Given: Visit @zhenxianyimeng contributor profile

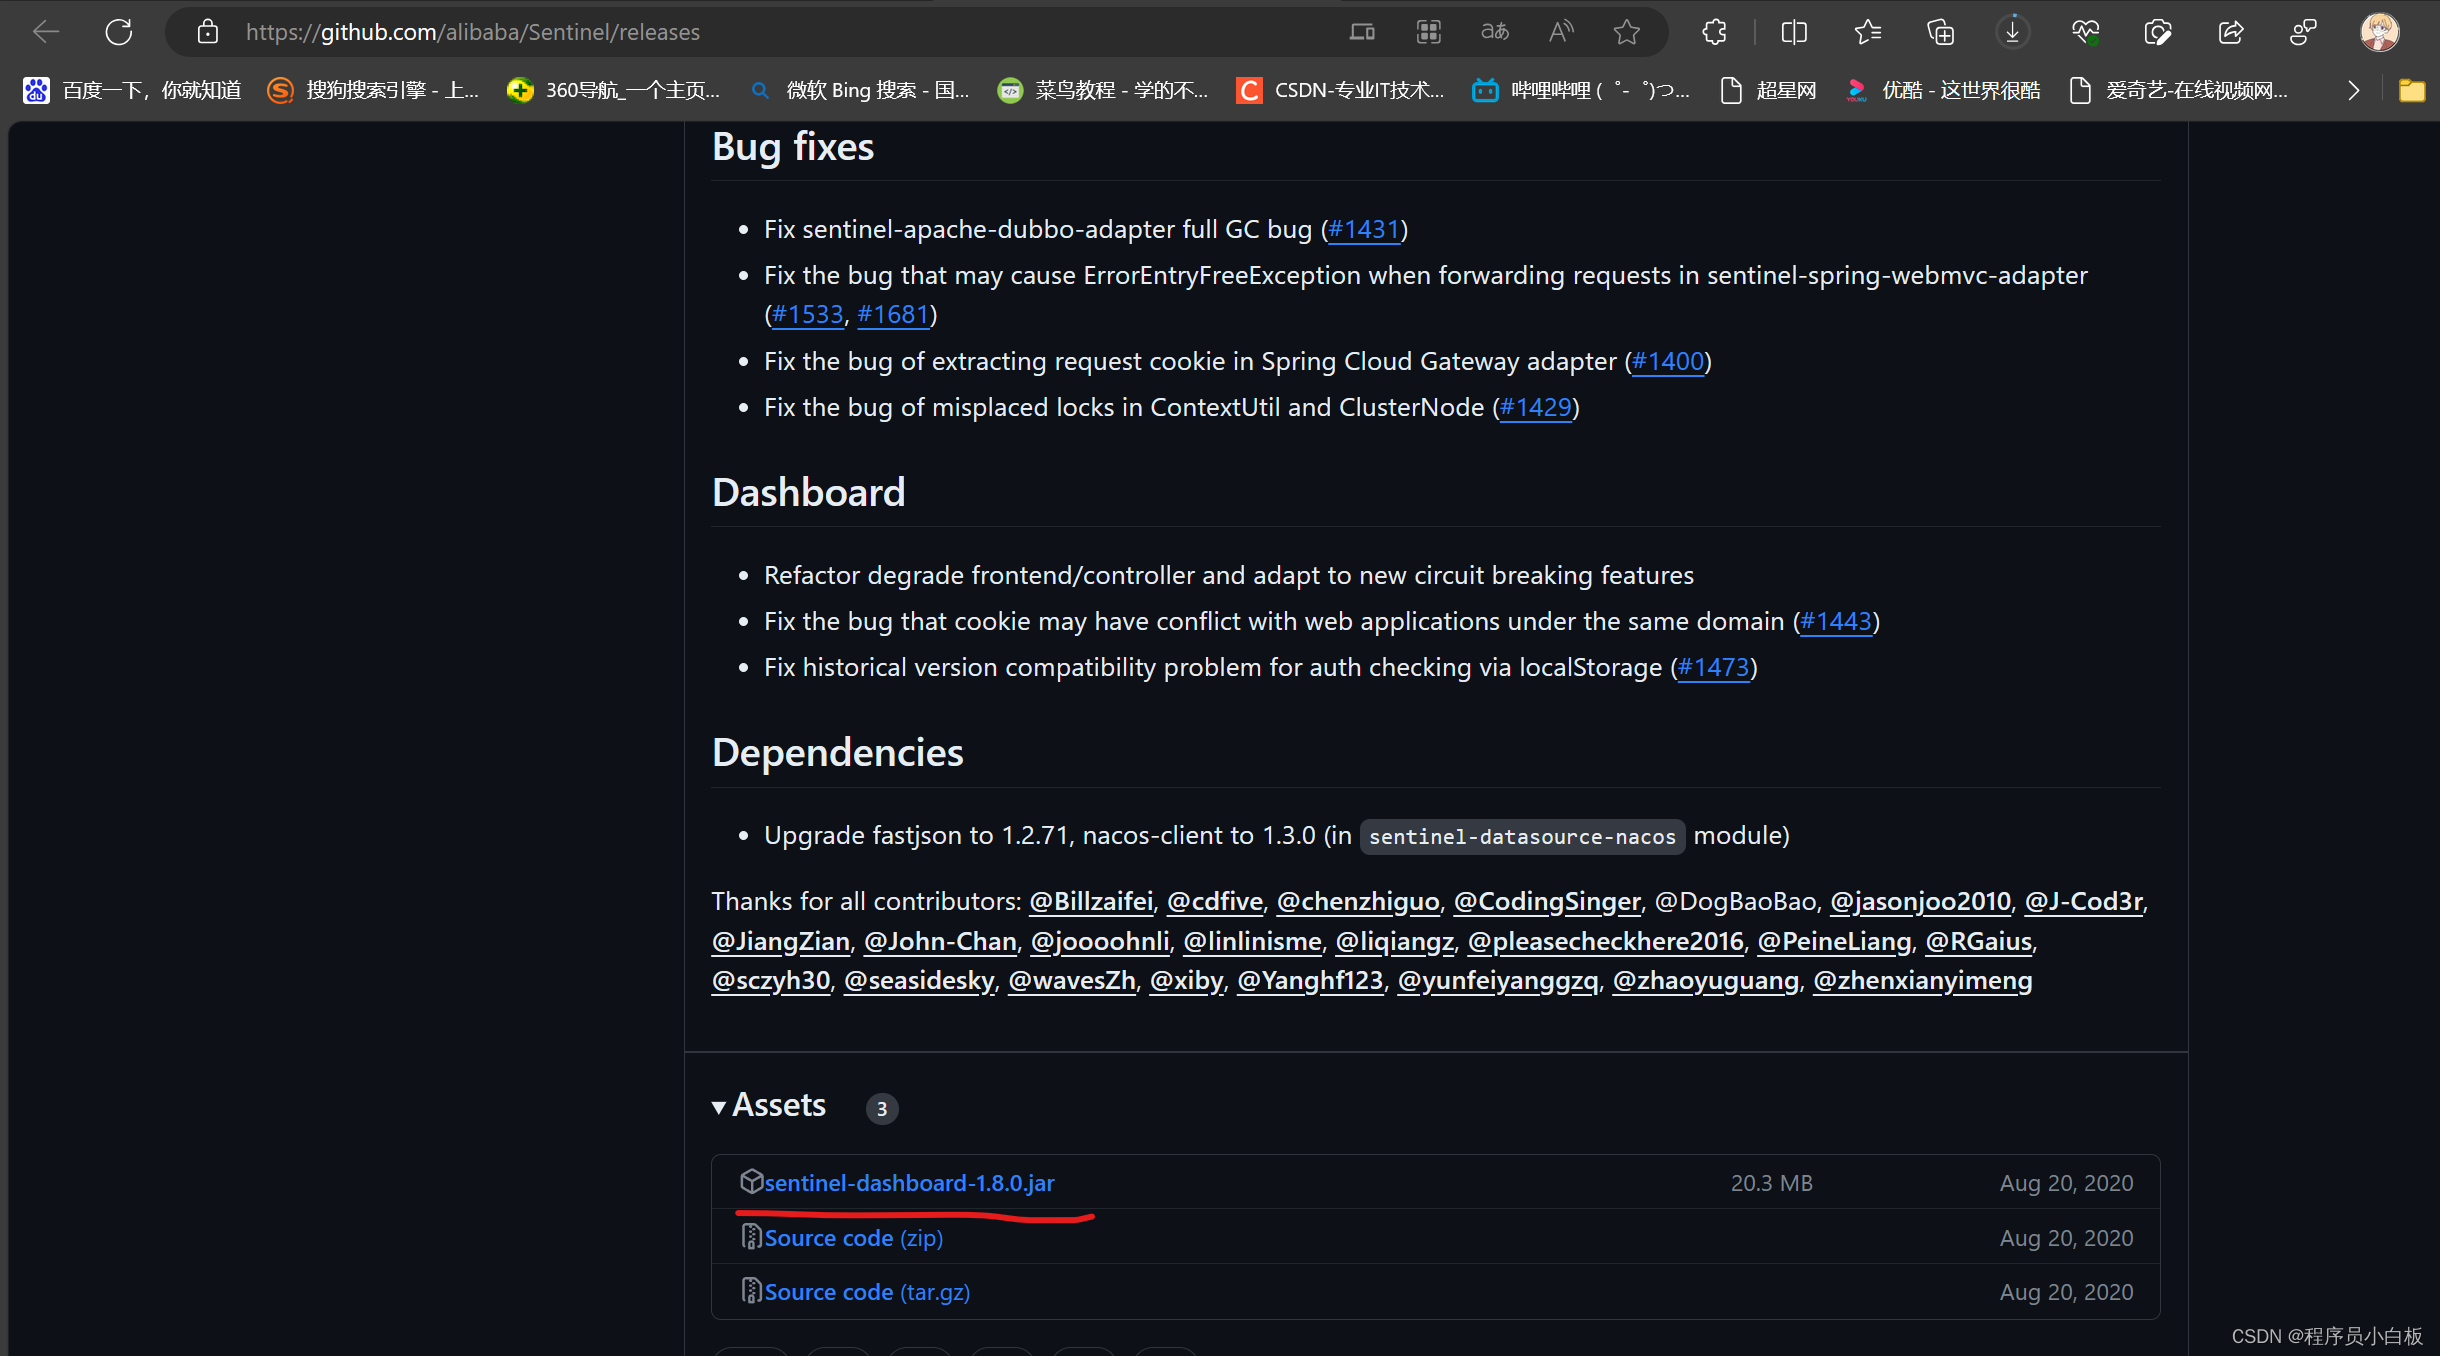Looking at the screenshot, I should click(x=1923, y=981).
